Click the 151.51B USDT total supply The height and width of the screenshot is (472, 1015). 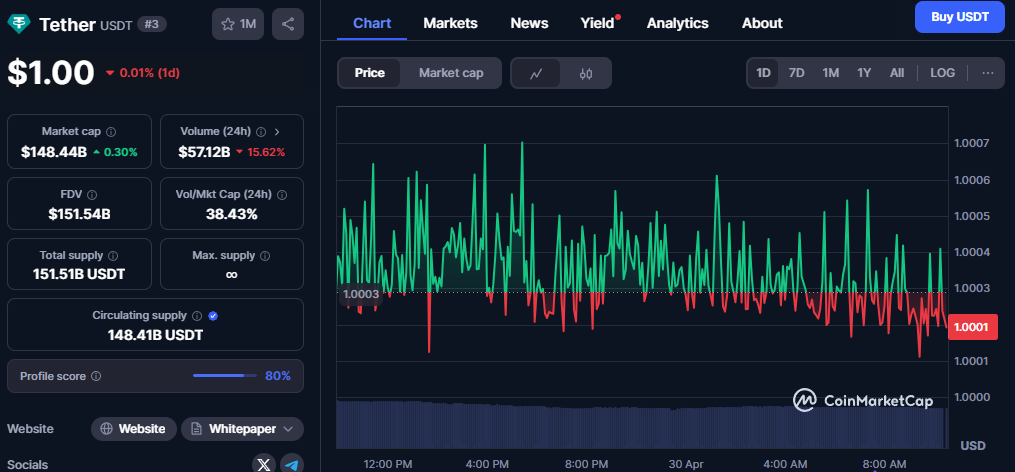point(79,275)
